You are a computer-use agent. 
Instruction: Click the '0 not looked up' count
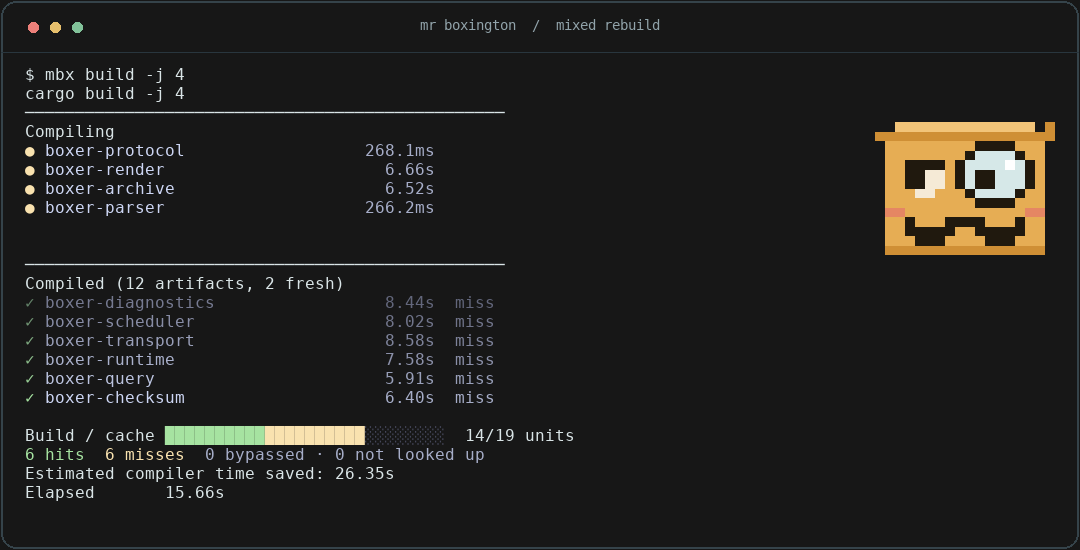[x=410, y=455]
